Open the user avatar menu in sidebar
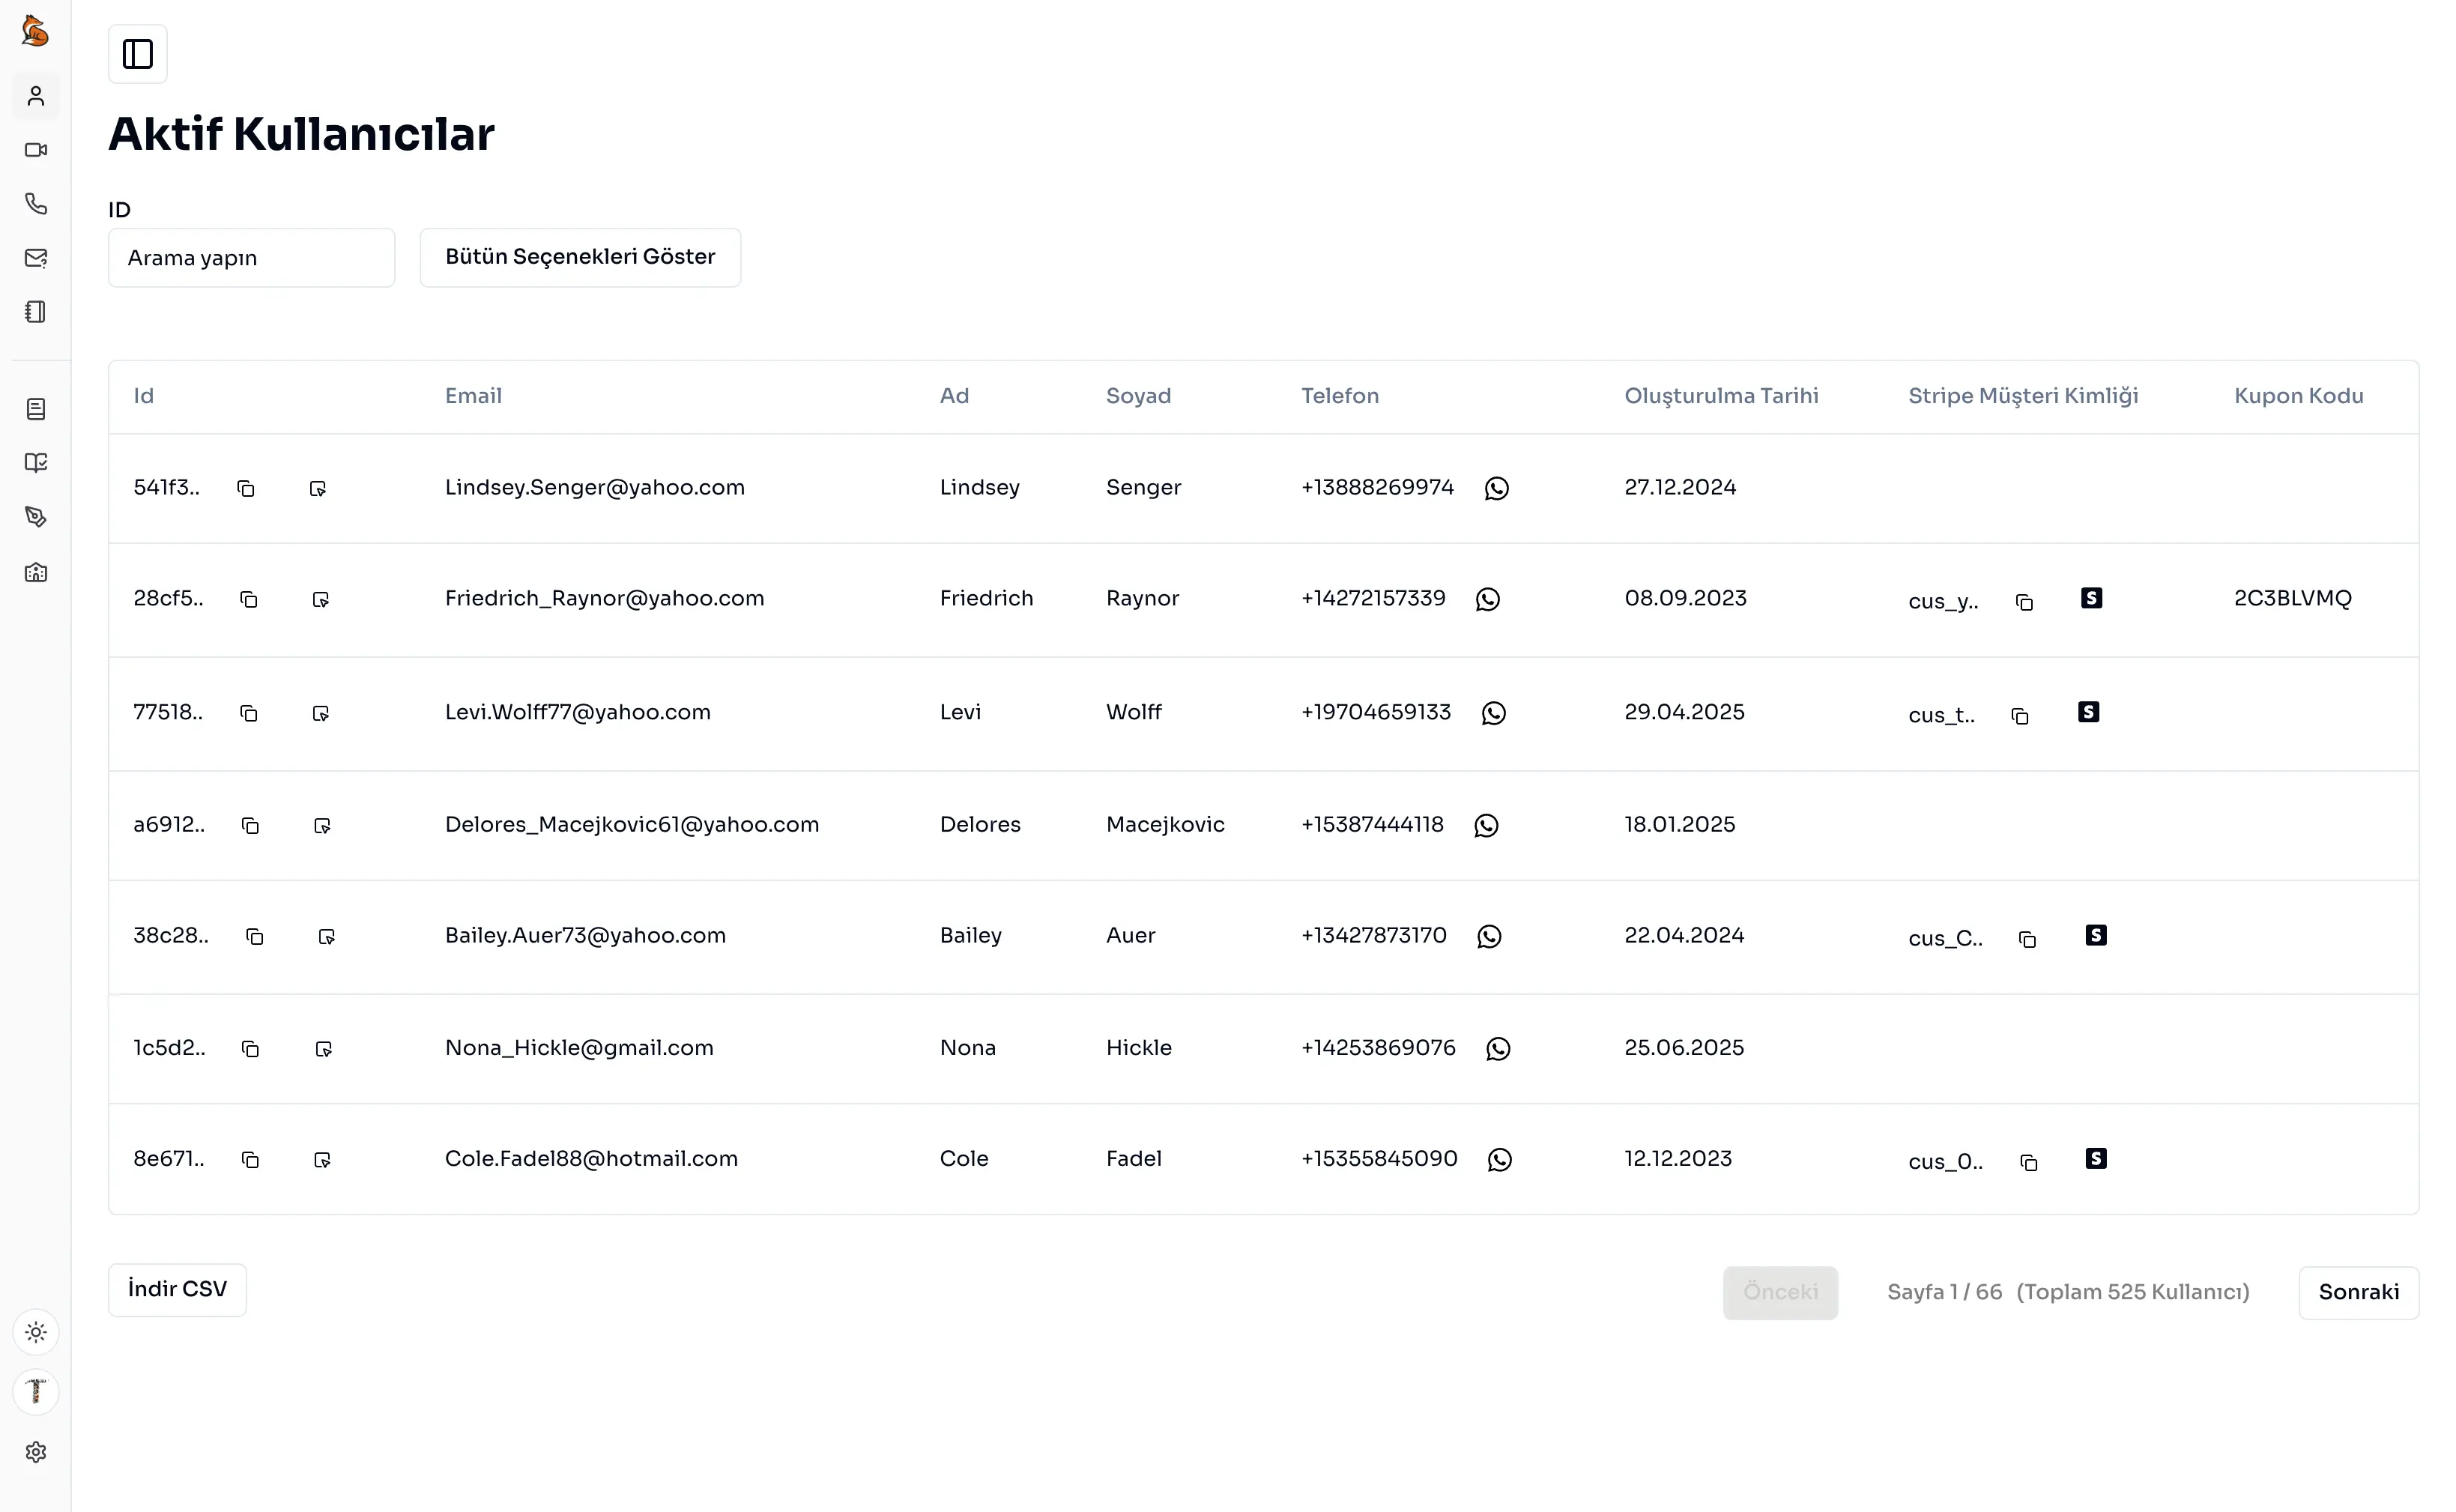The width and height of the screenshot is (2456, 1512). click(36, 1391)
